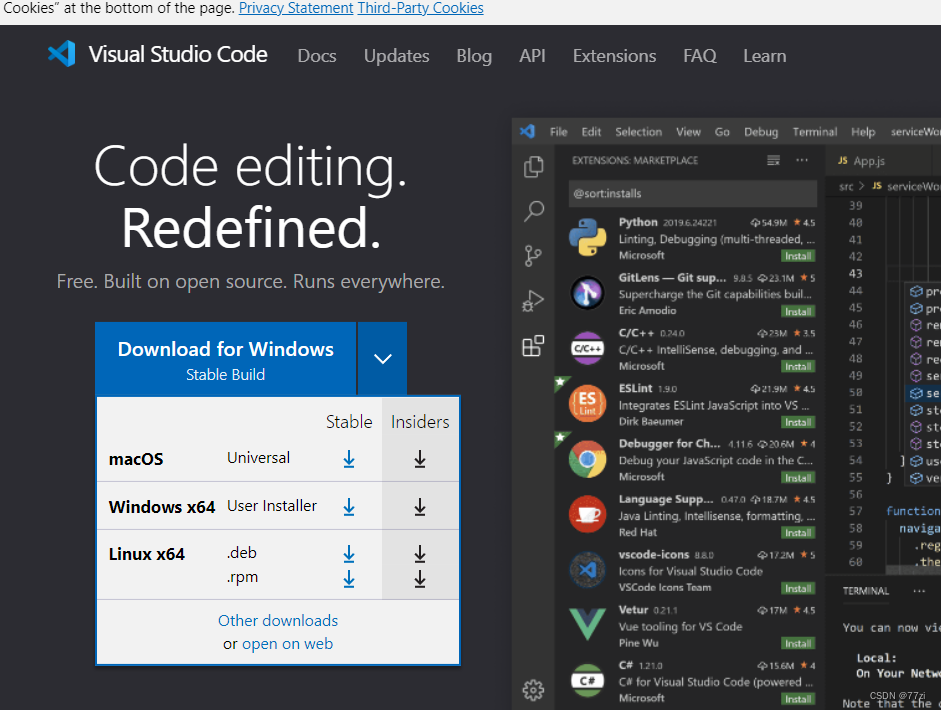This screenshot has height=710, width=941.
Task: Open Run and Debug icon in activity bar
Action: [x=533, y=300]
